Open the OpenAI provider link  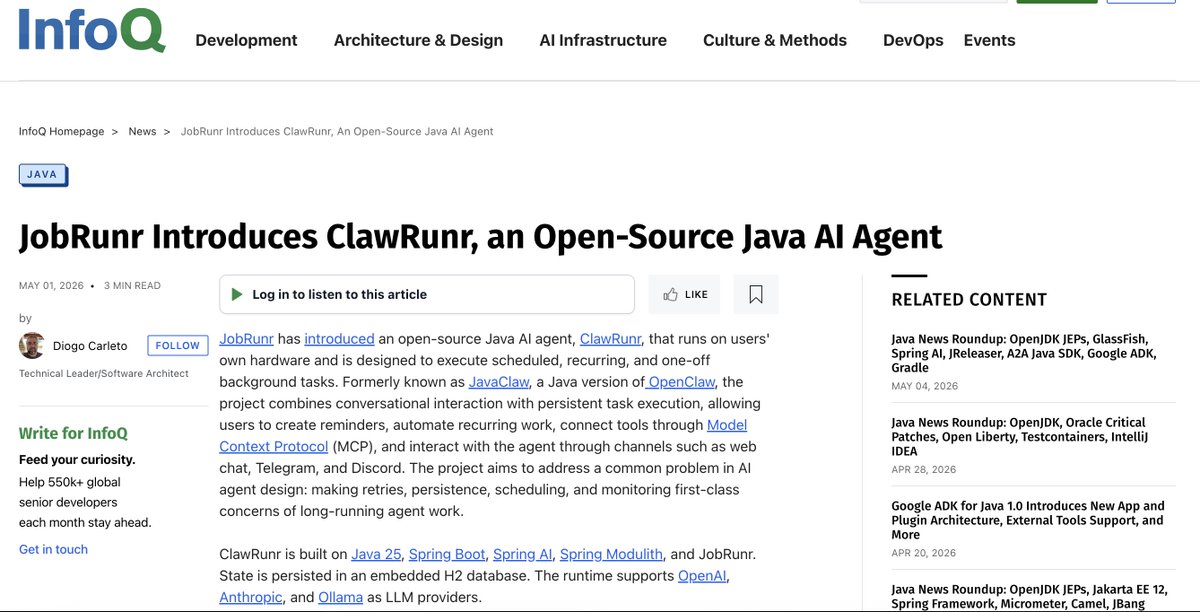[x=702, y=576]
